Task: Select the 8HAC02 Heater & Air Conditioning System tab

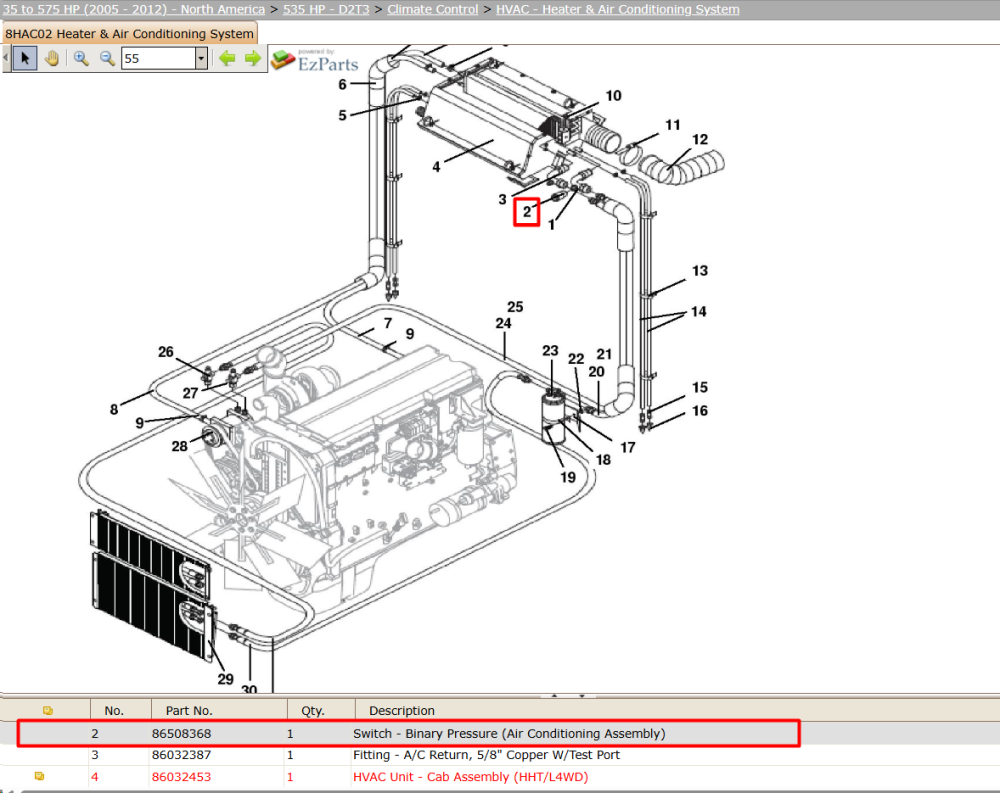Action: tap(129, 34)
